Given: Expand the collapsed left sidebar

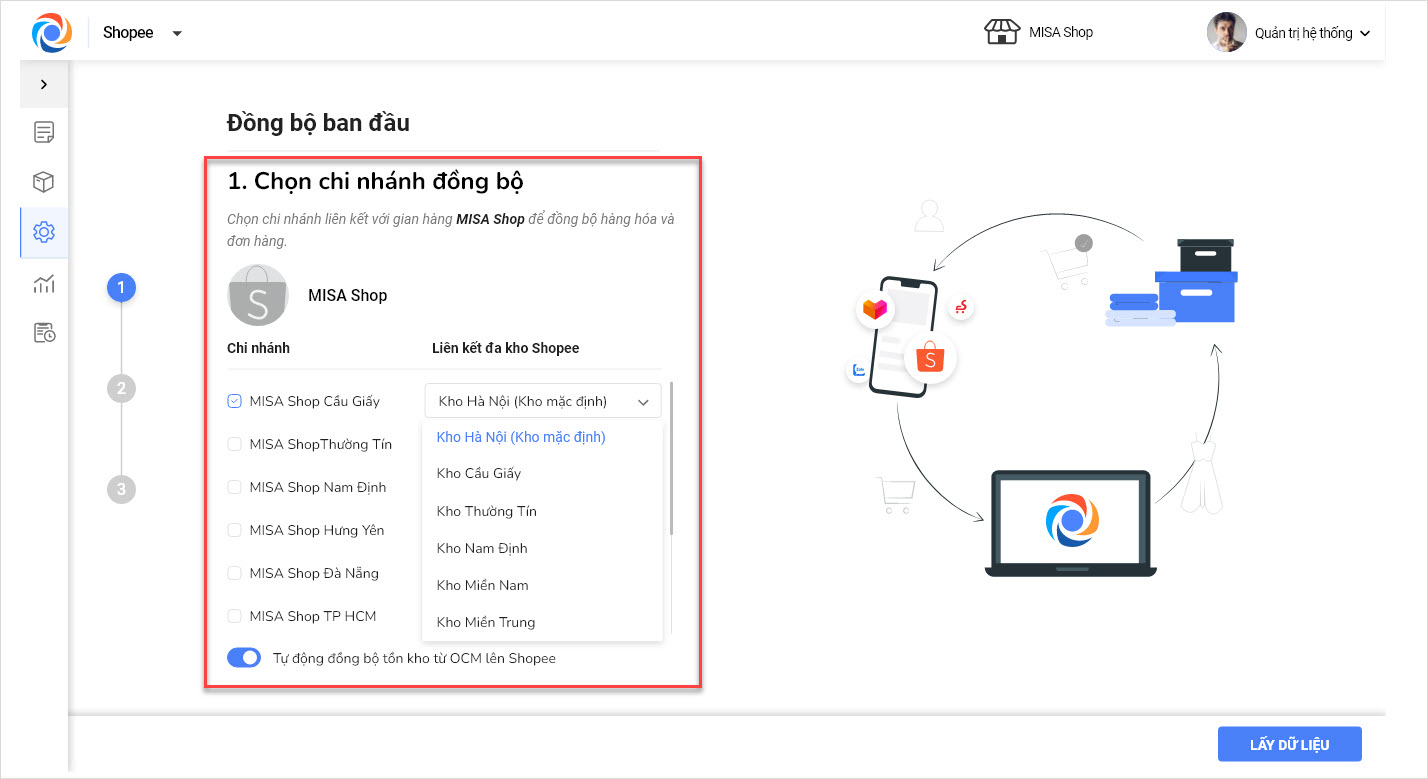Looking at the screenshot, I should [x=44, y=84].
